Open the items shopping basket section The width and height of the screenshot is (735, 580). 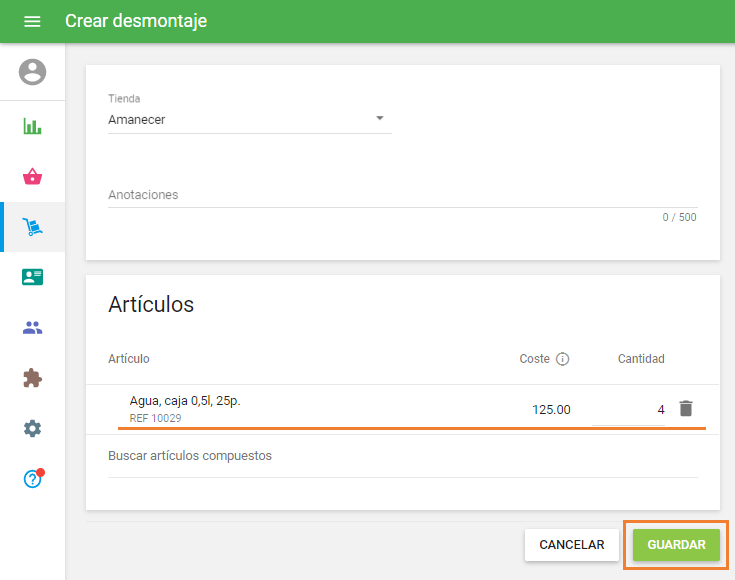(32, 176)
